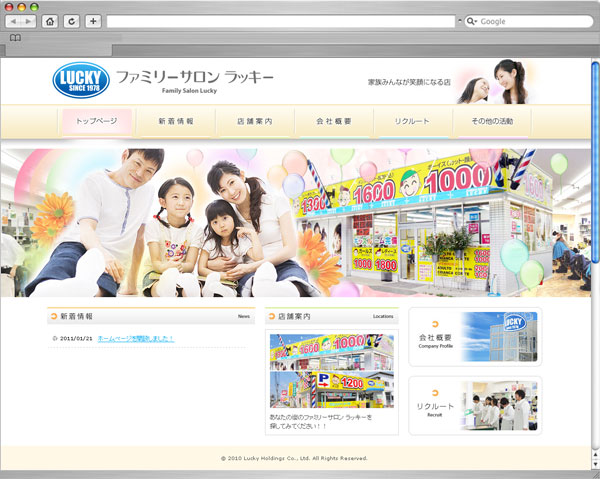Open the bookmarks book icon

pos(15,37)
